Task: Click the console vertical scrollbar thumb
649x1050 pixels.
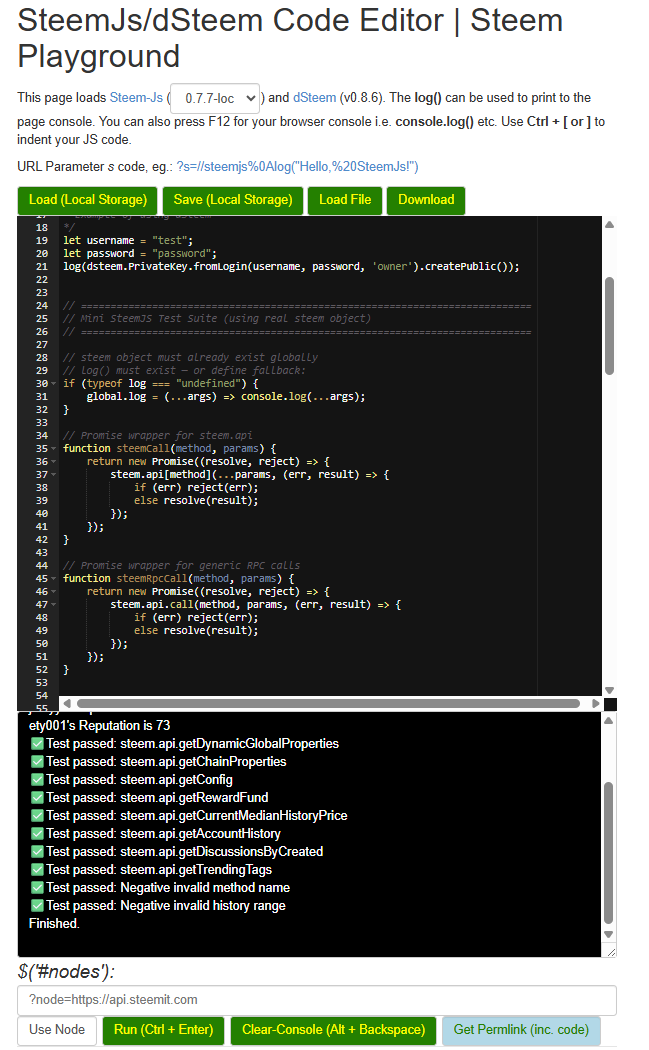Action: tap(609, 853)
